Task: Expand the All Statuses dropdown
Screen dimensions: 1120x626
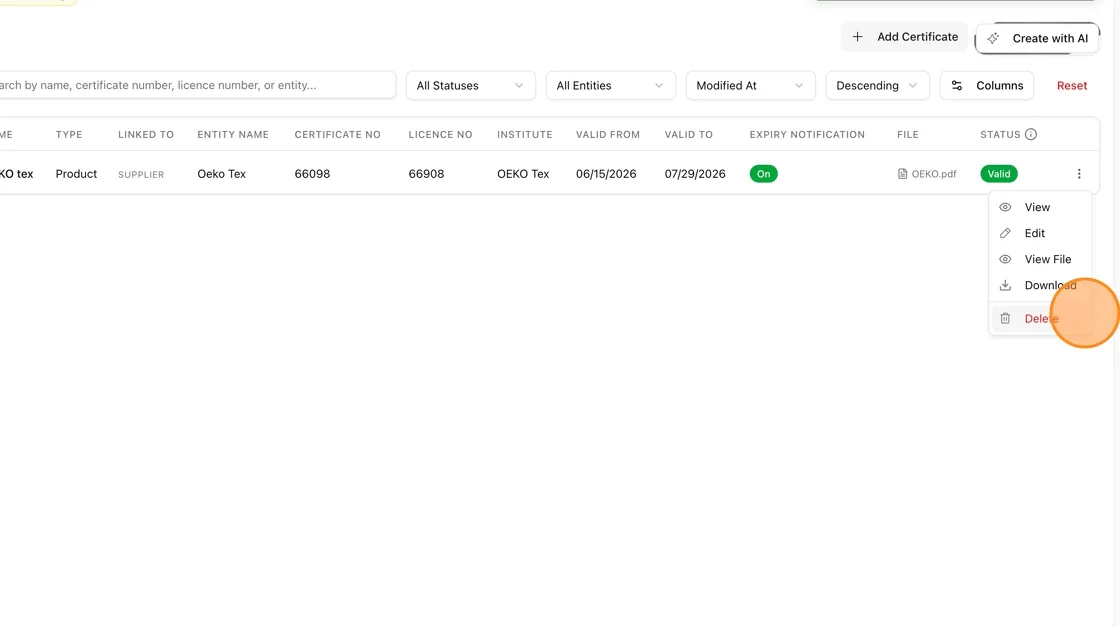Action: (x=471, y=85)
